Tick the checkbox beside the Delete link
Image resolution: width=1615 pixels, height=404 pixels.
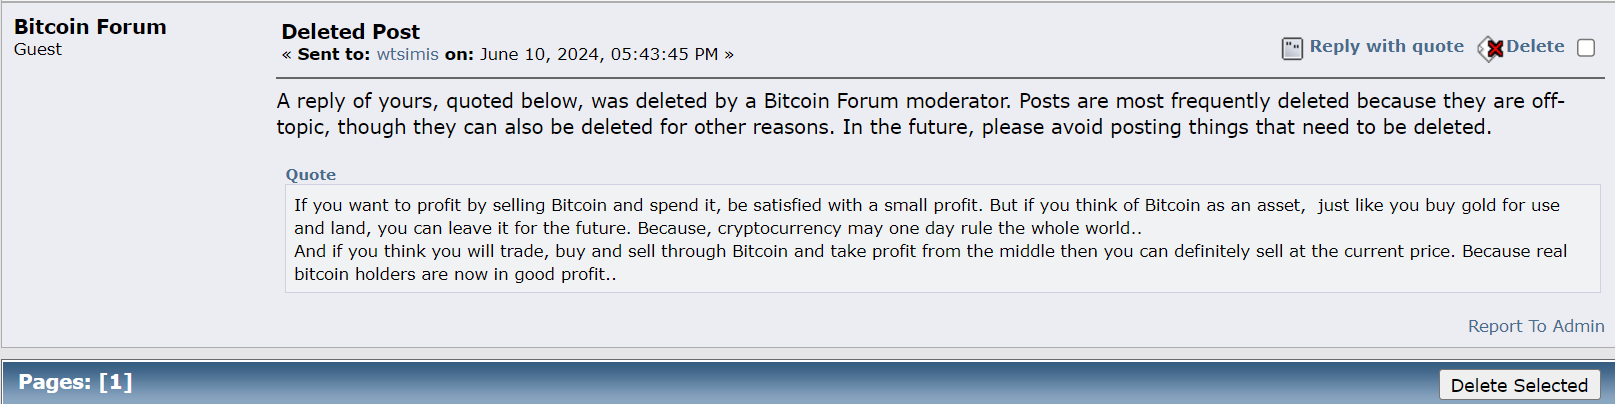coord(1586,48)
